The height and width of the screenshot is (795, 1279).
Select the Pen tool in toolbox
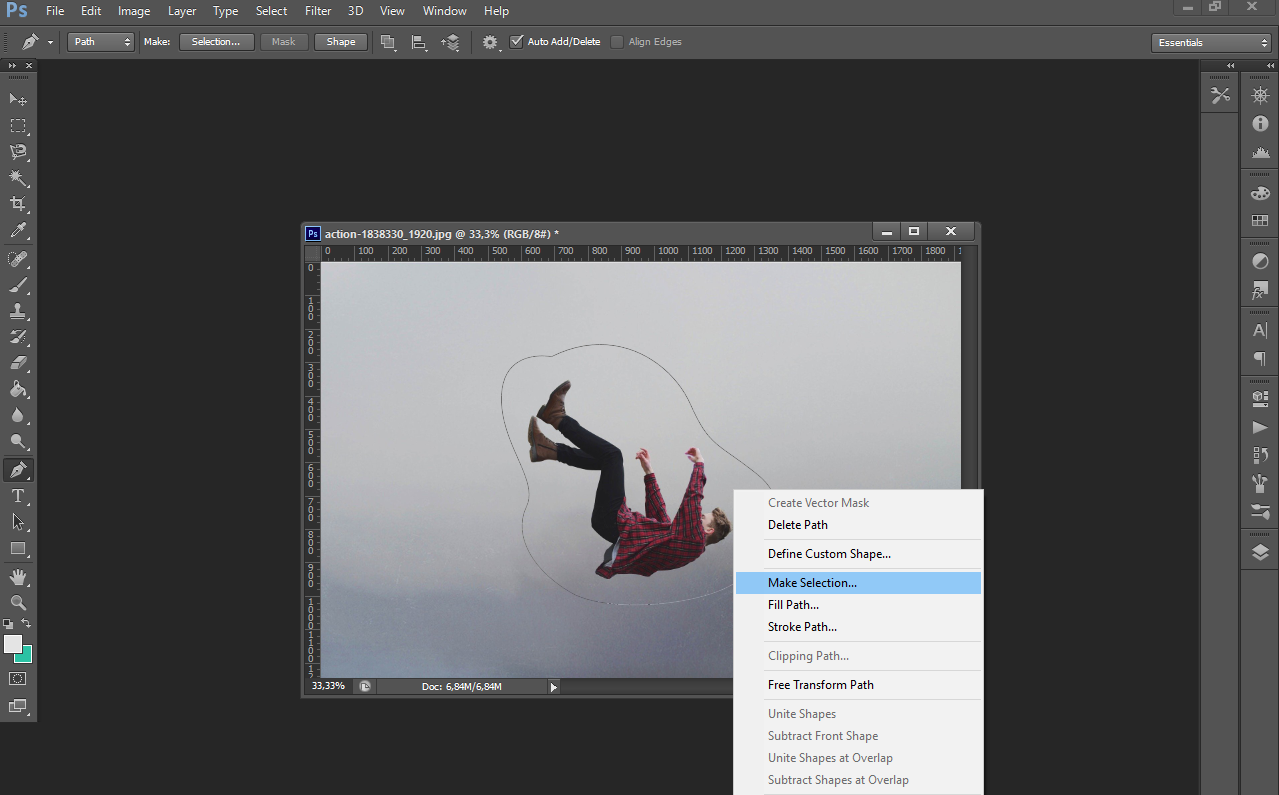click(x=18, y=470)
